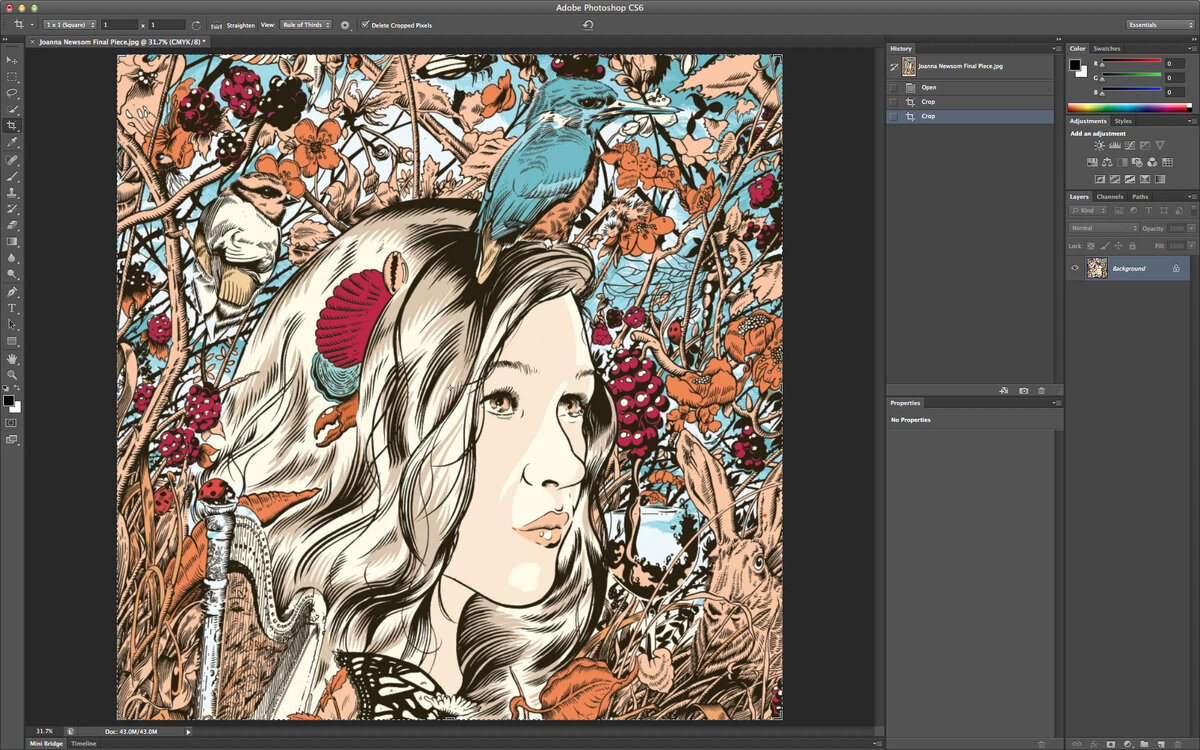Hide the Background layer with the eye icon

tap(1075, 268)
